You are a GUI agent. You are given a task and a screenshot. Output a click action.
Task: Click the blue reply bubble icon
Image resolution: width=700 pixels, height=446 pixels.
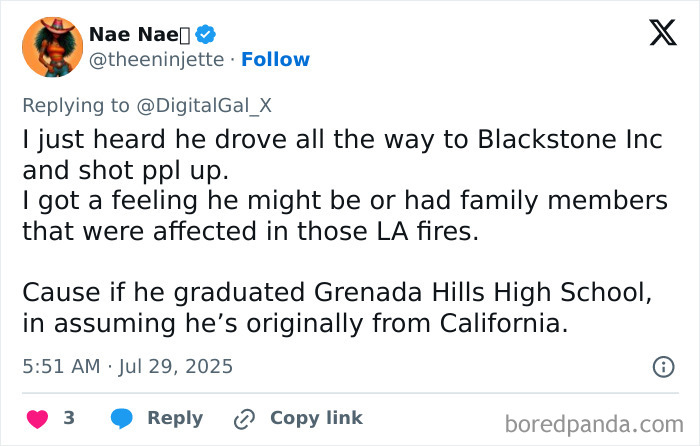click(122, 418)
